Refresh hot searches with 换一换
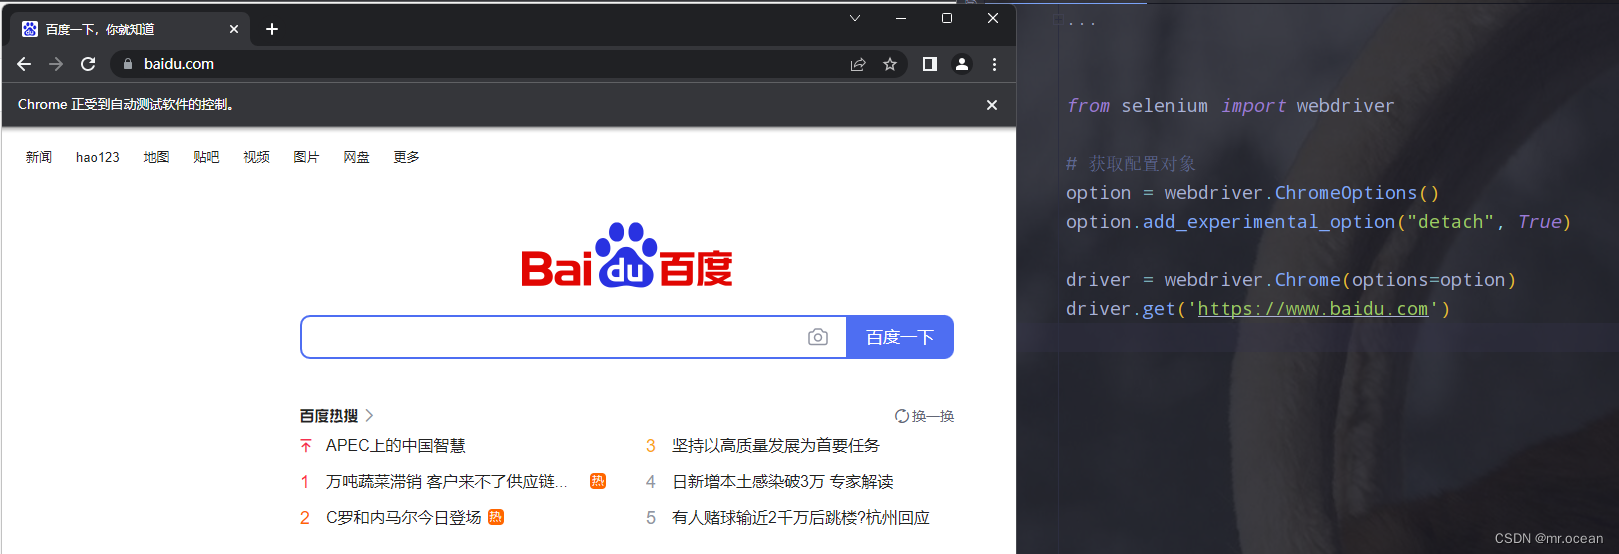The width and height of the screenshot is (1619, 554). [x=925, y=416]
